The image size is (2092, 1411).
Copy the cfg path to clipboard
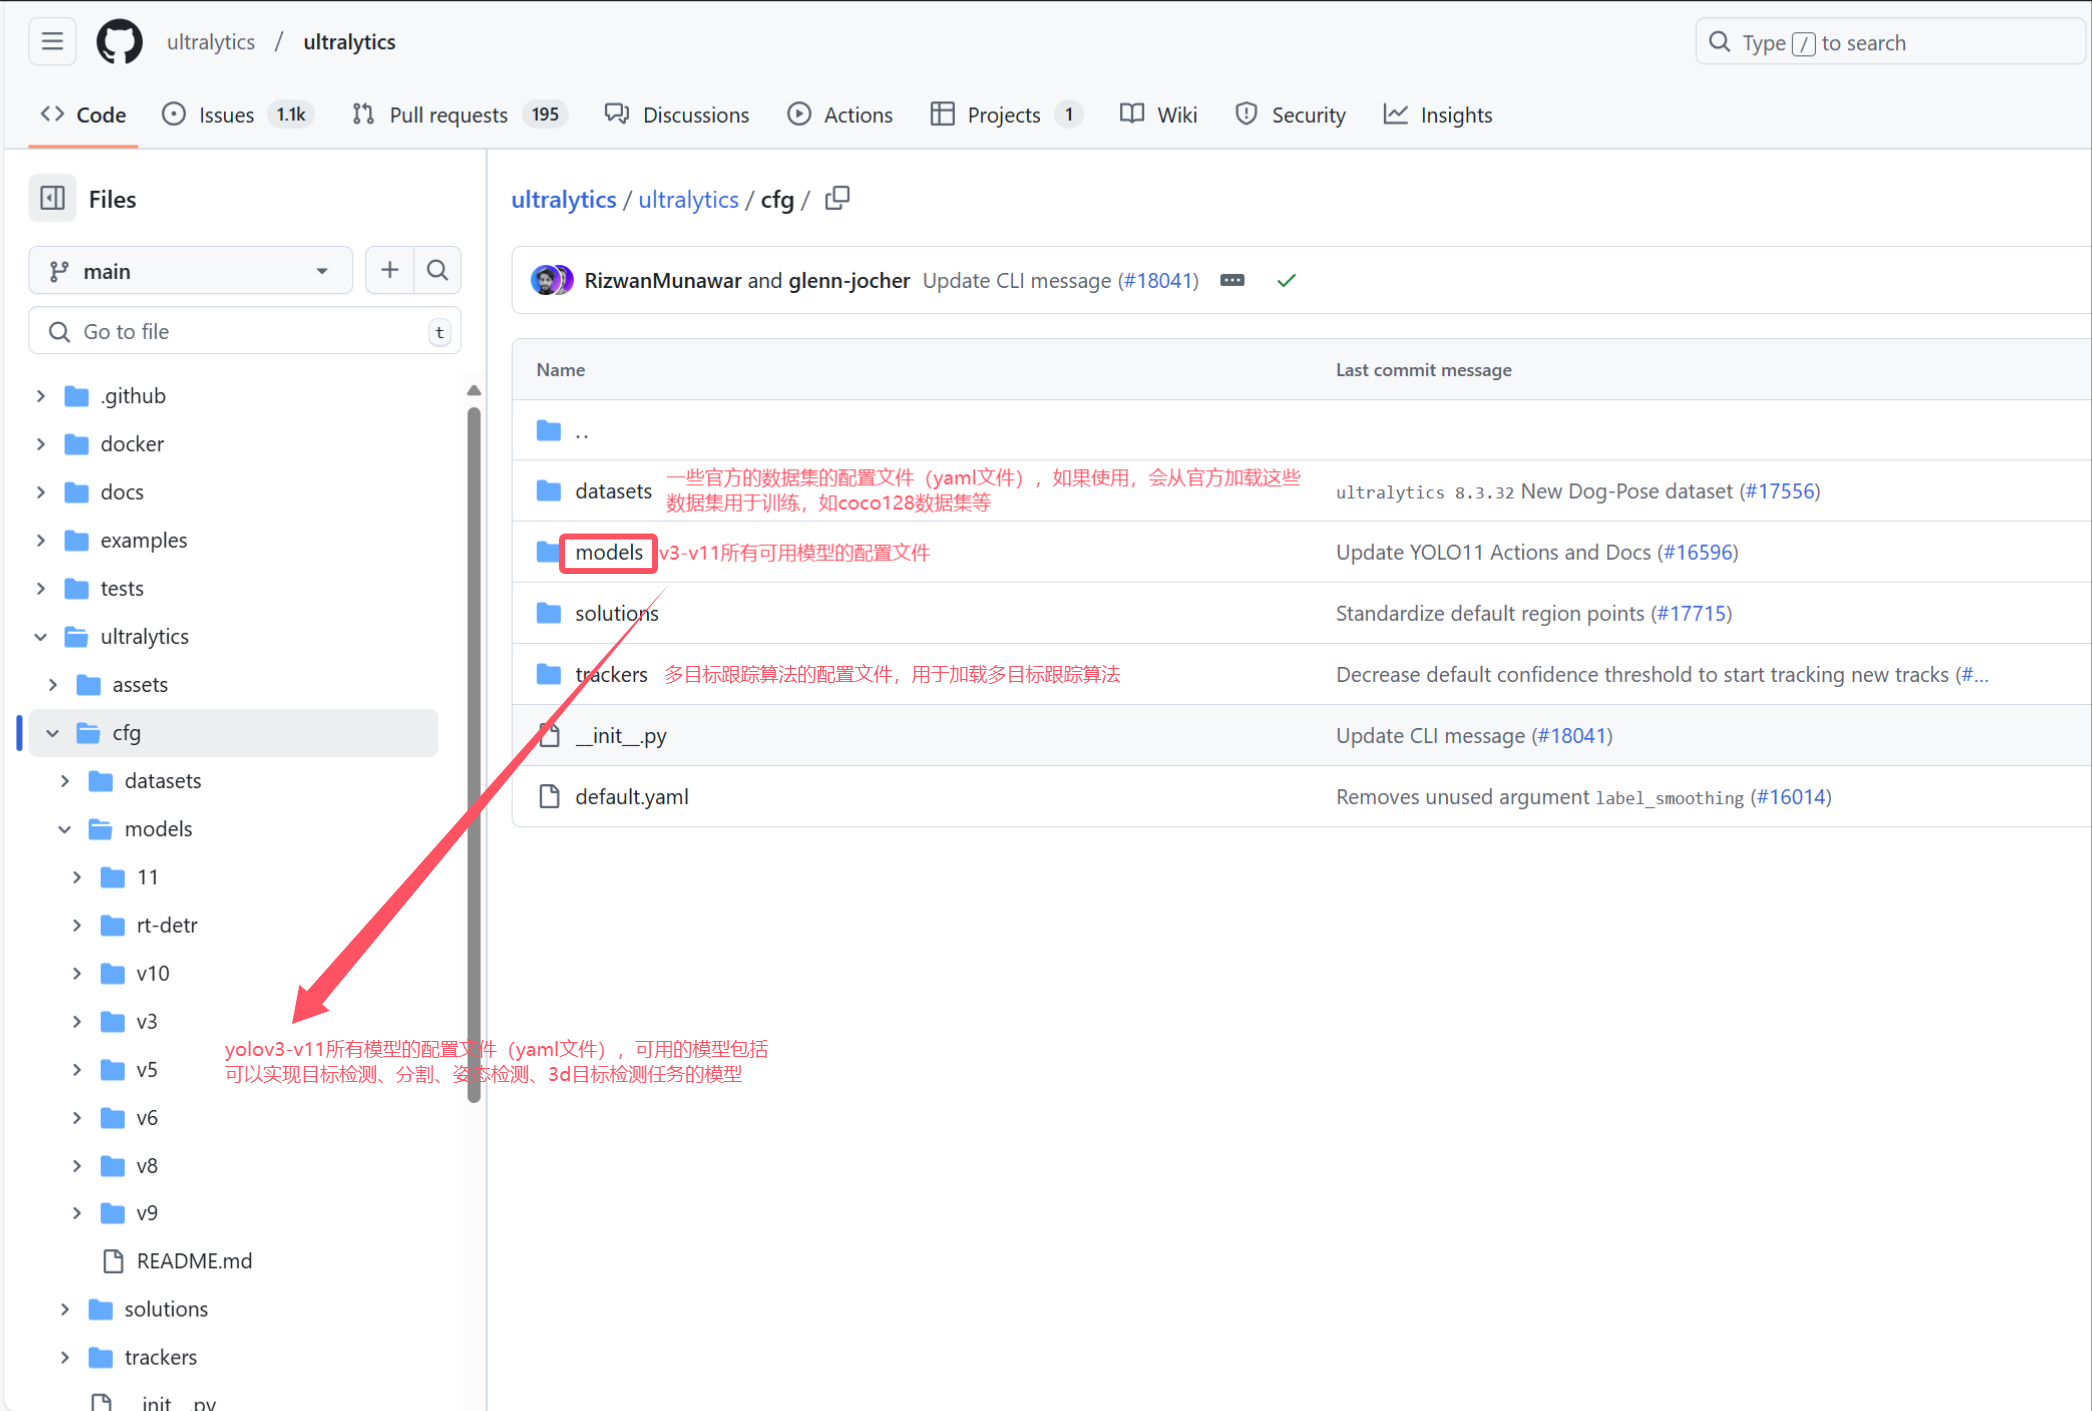[x=838, y=199]
